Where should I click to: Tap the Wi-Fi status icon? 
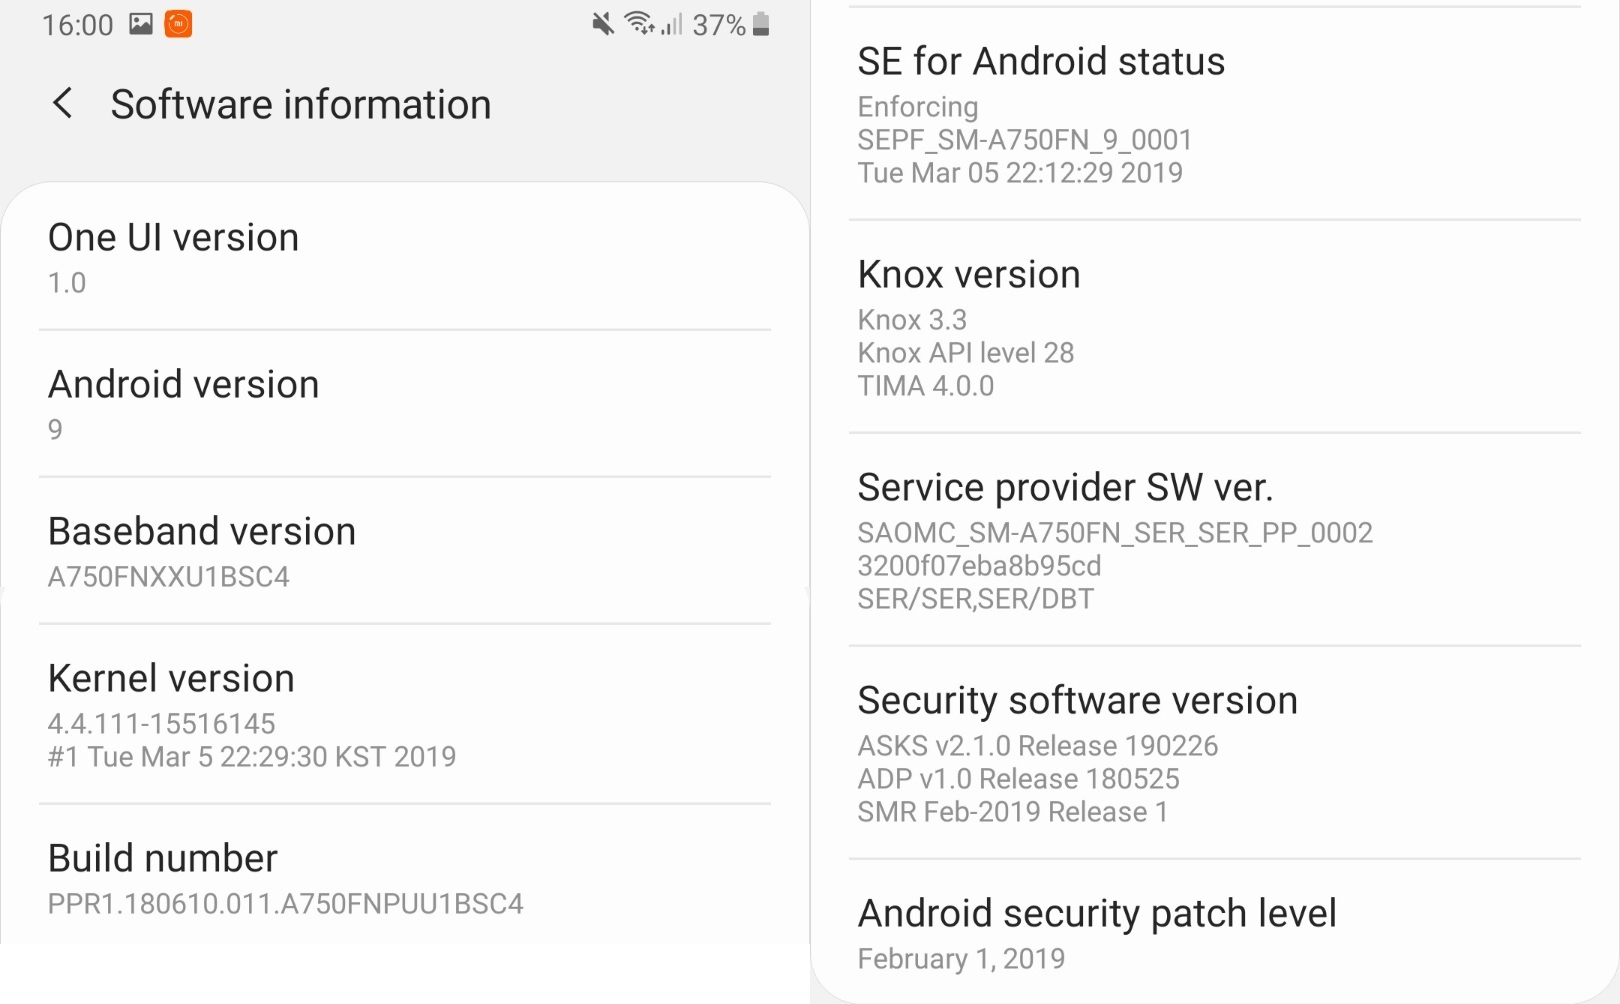pos(639,23)
